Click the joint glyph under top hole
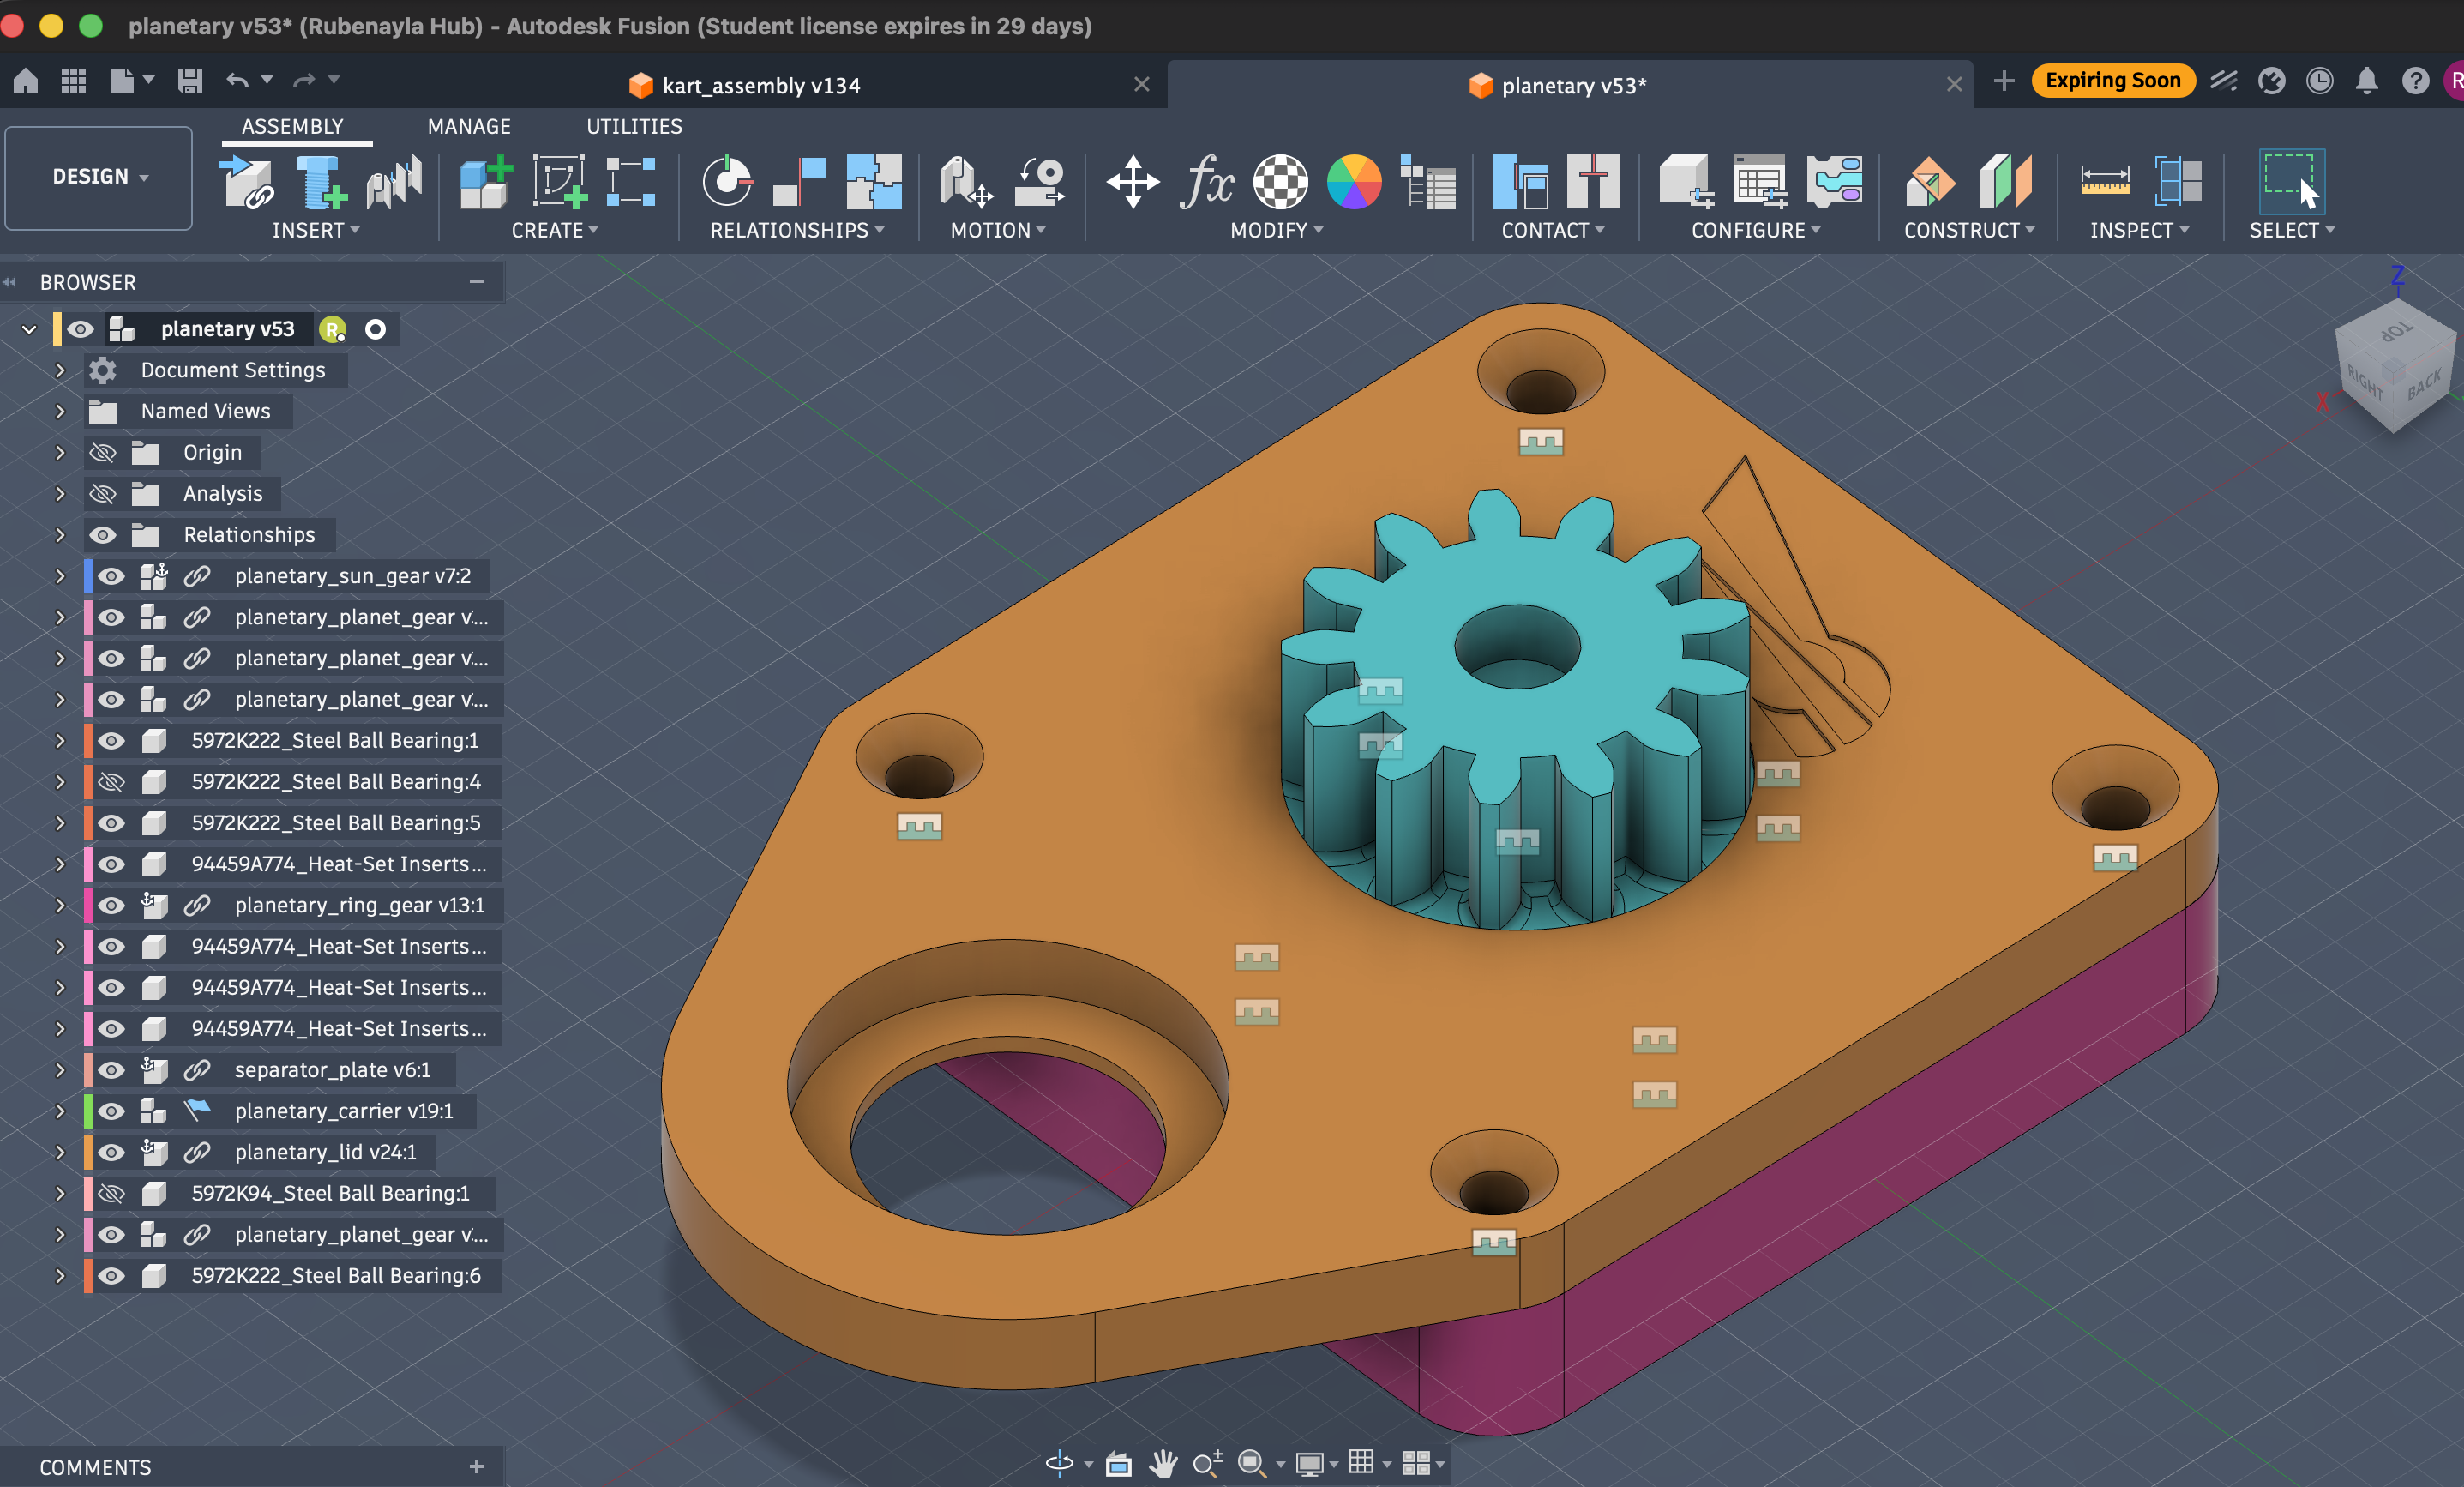Screen dimensions: 2464x1487 tap(1540, 440)
